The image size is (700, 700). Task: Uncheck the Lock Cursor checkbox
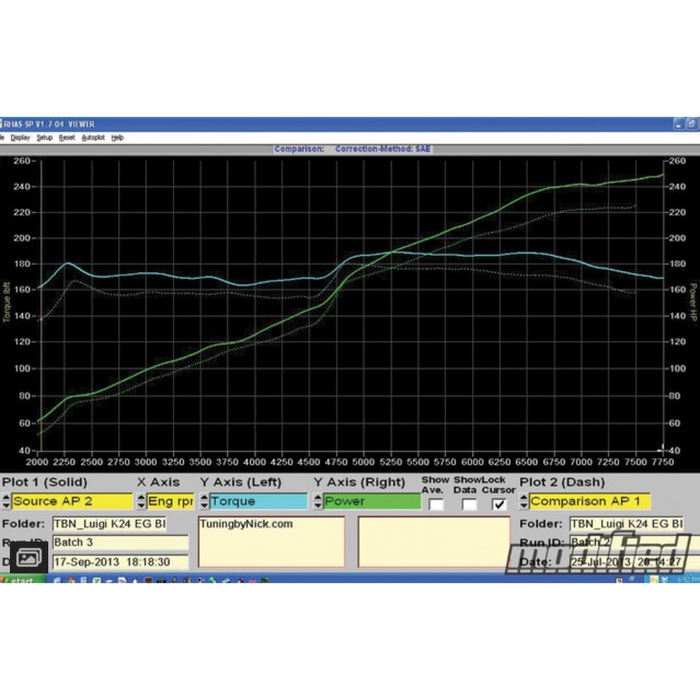499,504
